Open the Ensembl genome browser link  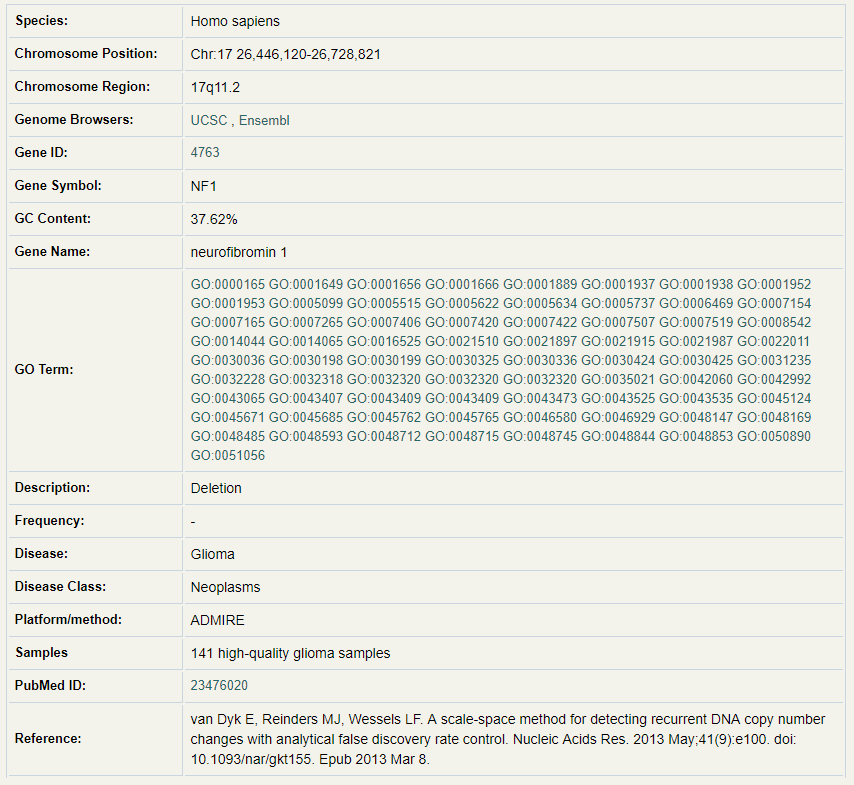pos(264,120)
